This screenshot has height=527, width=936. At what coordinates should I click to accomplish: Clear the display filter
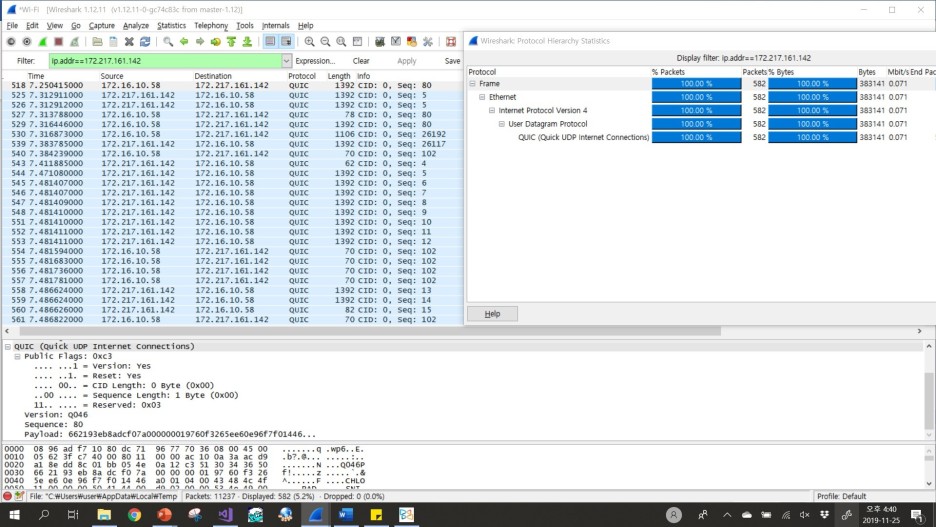click(361, 61)
